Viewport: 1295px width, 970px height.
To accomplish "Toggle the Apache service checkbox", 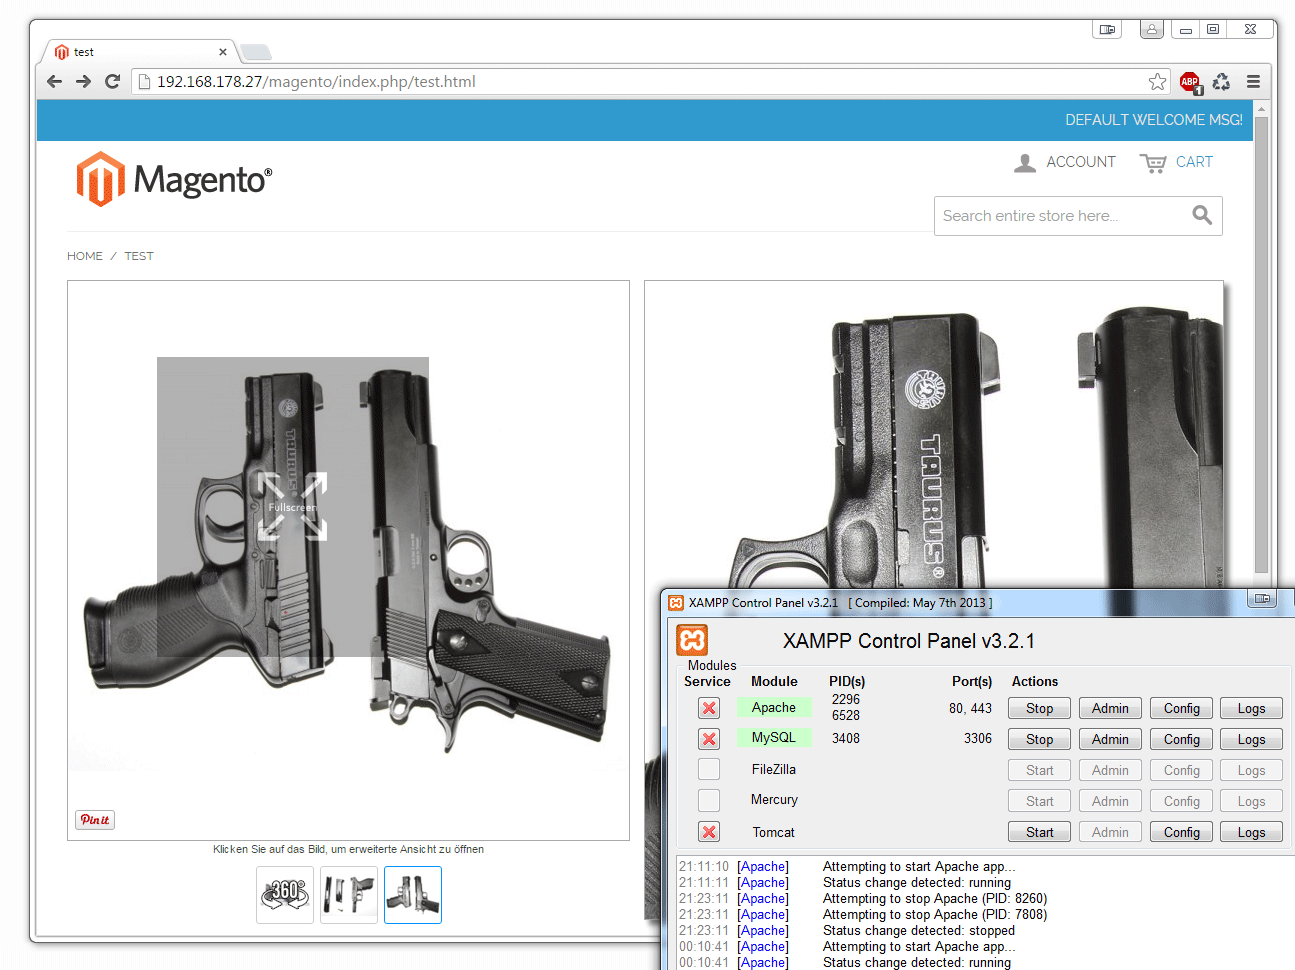I will (x=709, y=708).
